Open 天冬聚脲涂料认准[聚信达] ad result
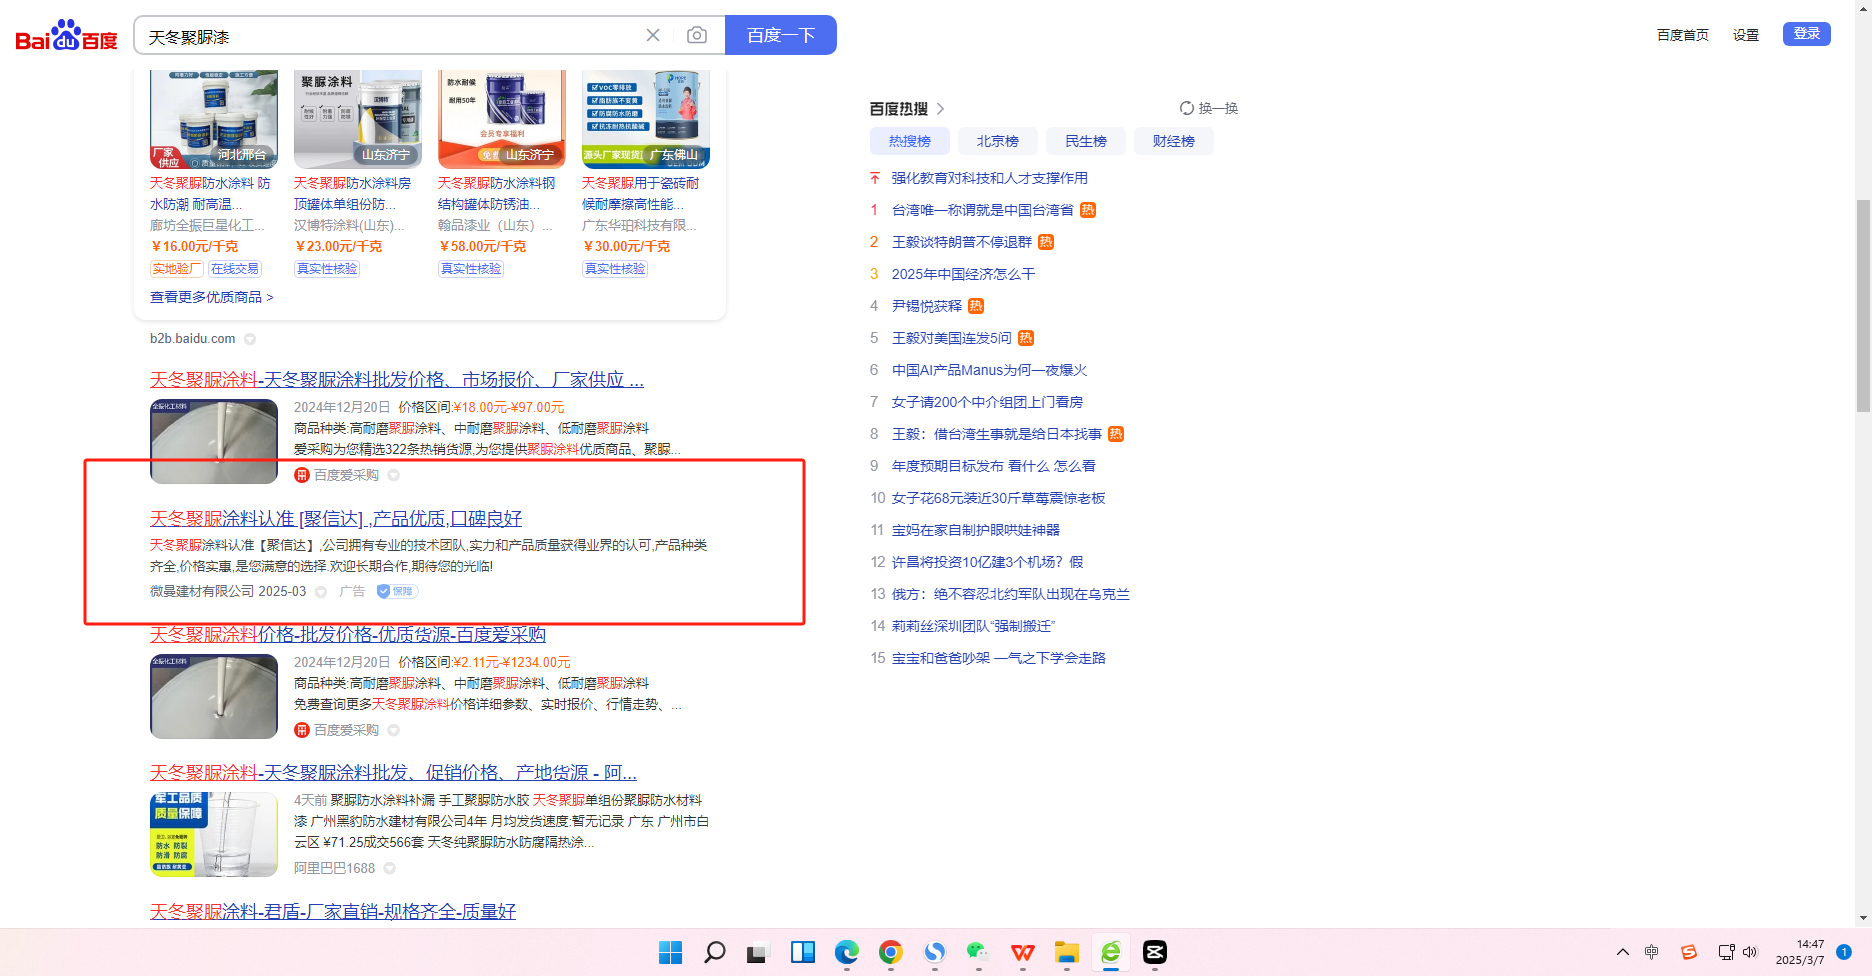Viewport: 1872px width, 976px height. click(336, 519)
